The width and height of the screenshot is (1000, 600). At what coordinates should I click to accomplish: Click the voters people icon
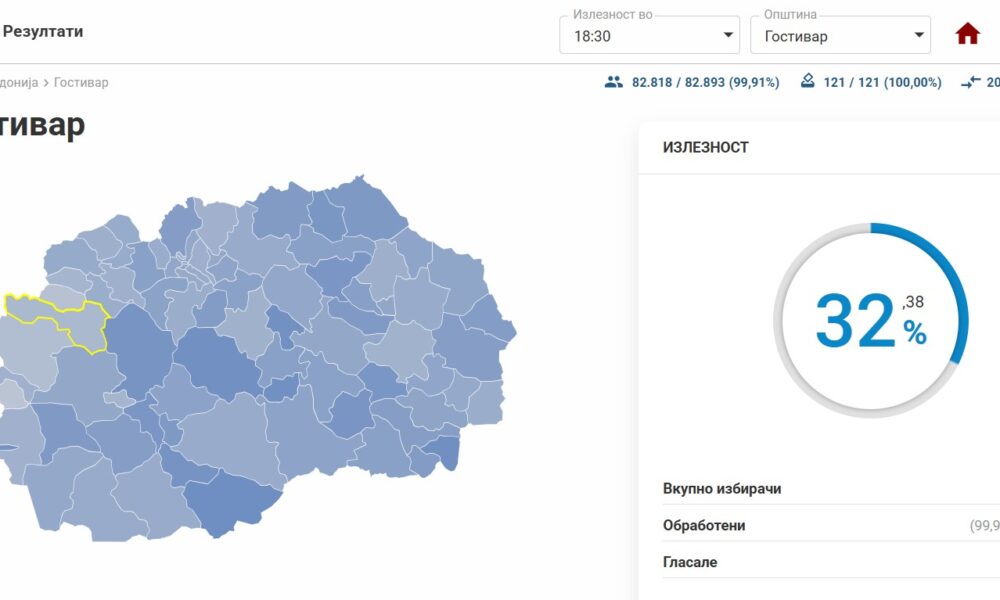(614, 82)
